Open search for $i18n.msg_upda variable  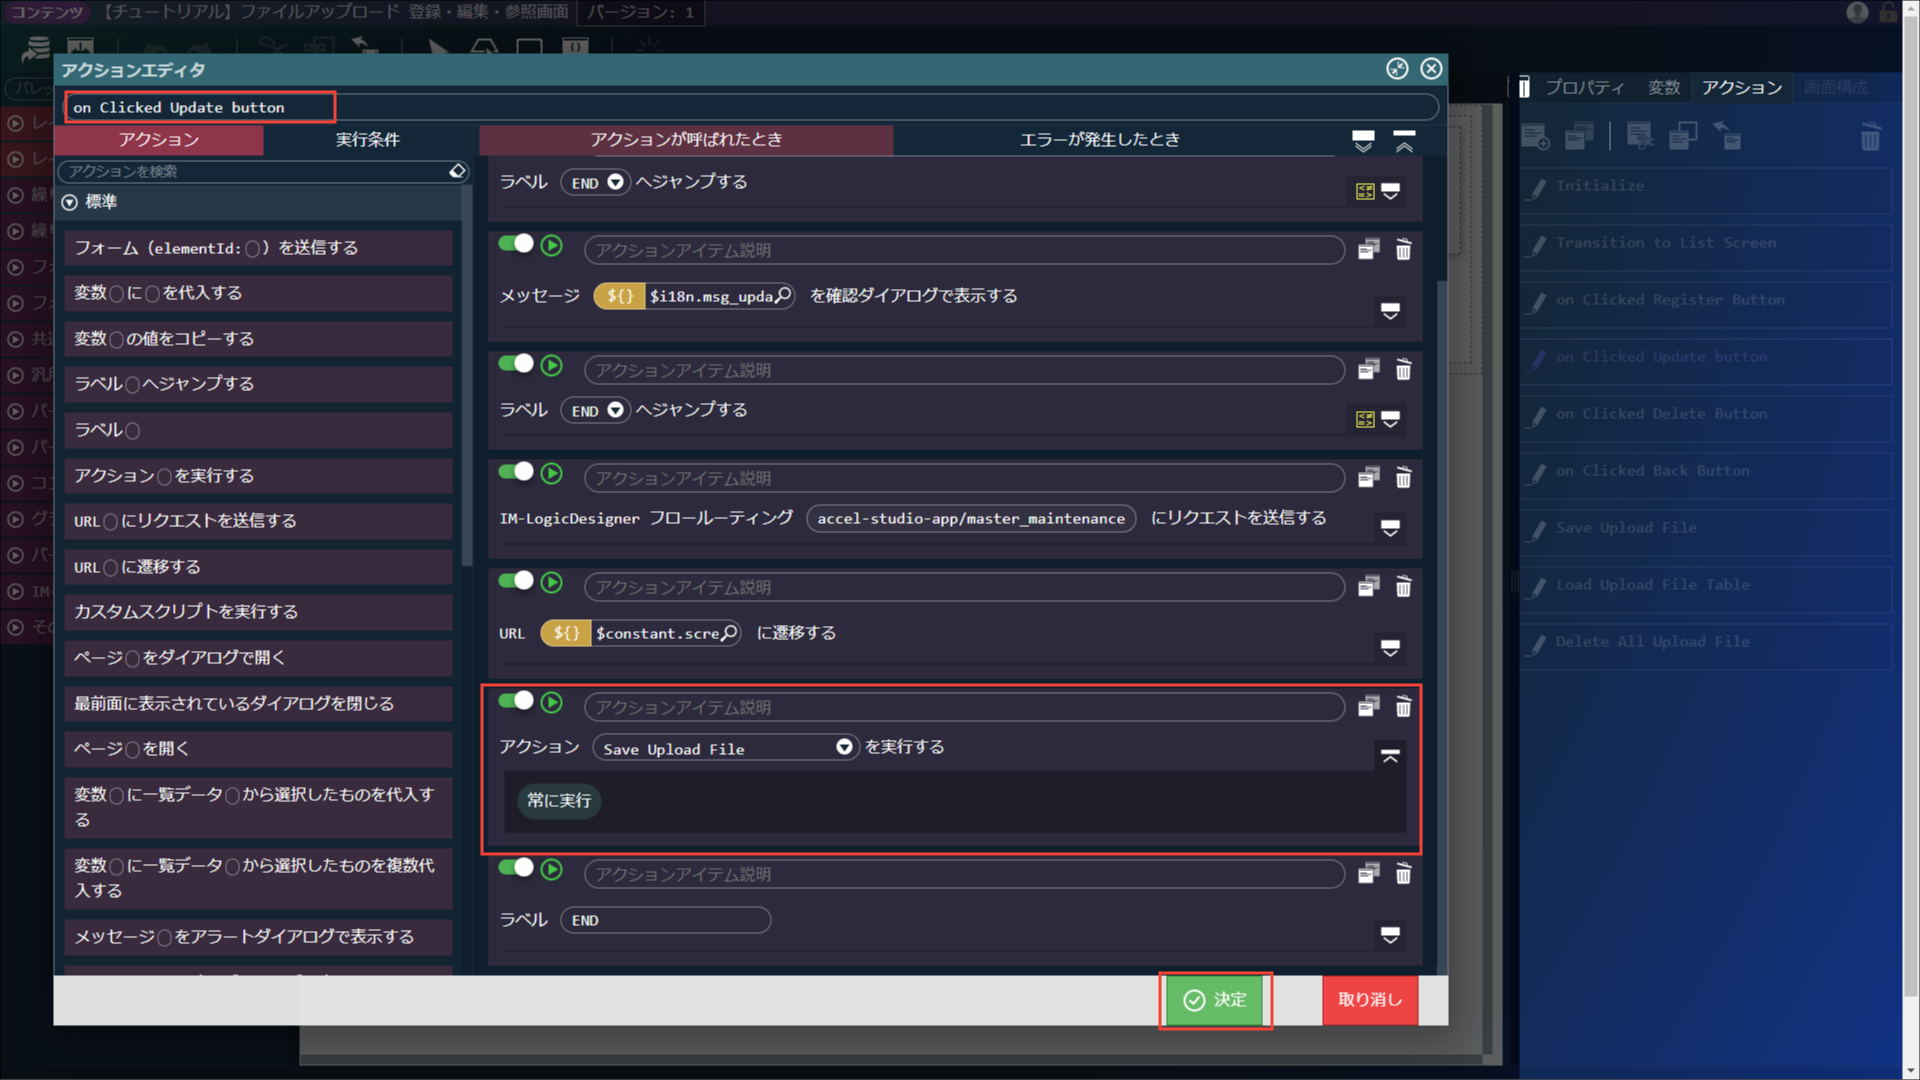coord(783,296)
